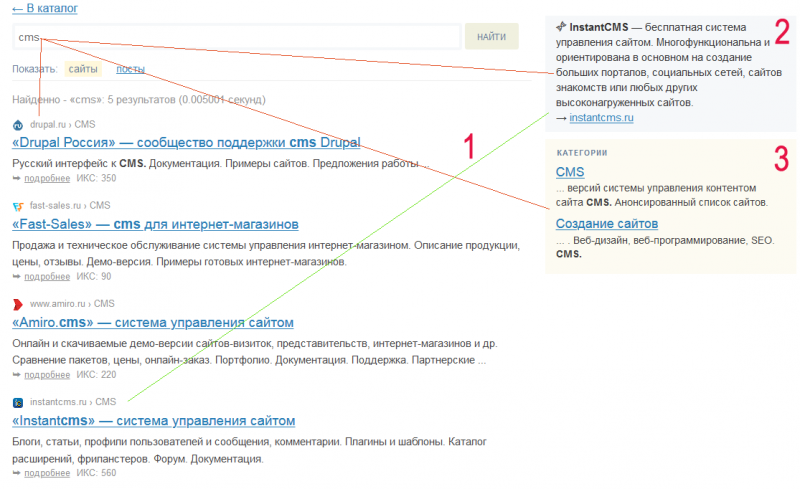The height and width of the screenshot is (489, 800).
Task: Select the "сайты" filter tab
Action: [83, 69]
